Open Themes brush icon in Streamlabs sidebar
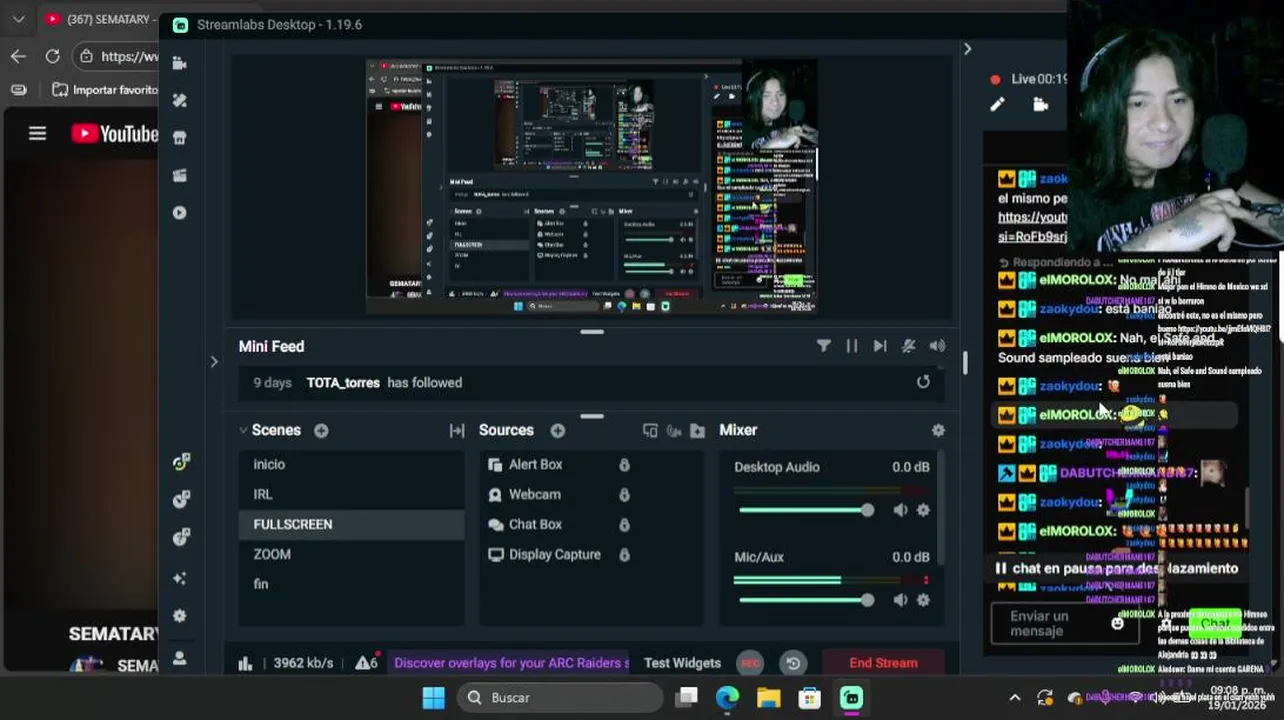This screenshot has width=1284, height=720. pyautogui.click(x=179, y=100)
